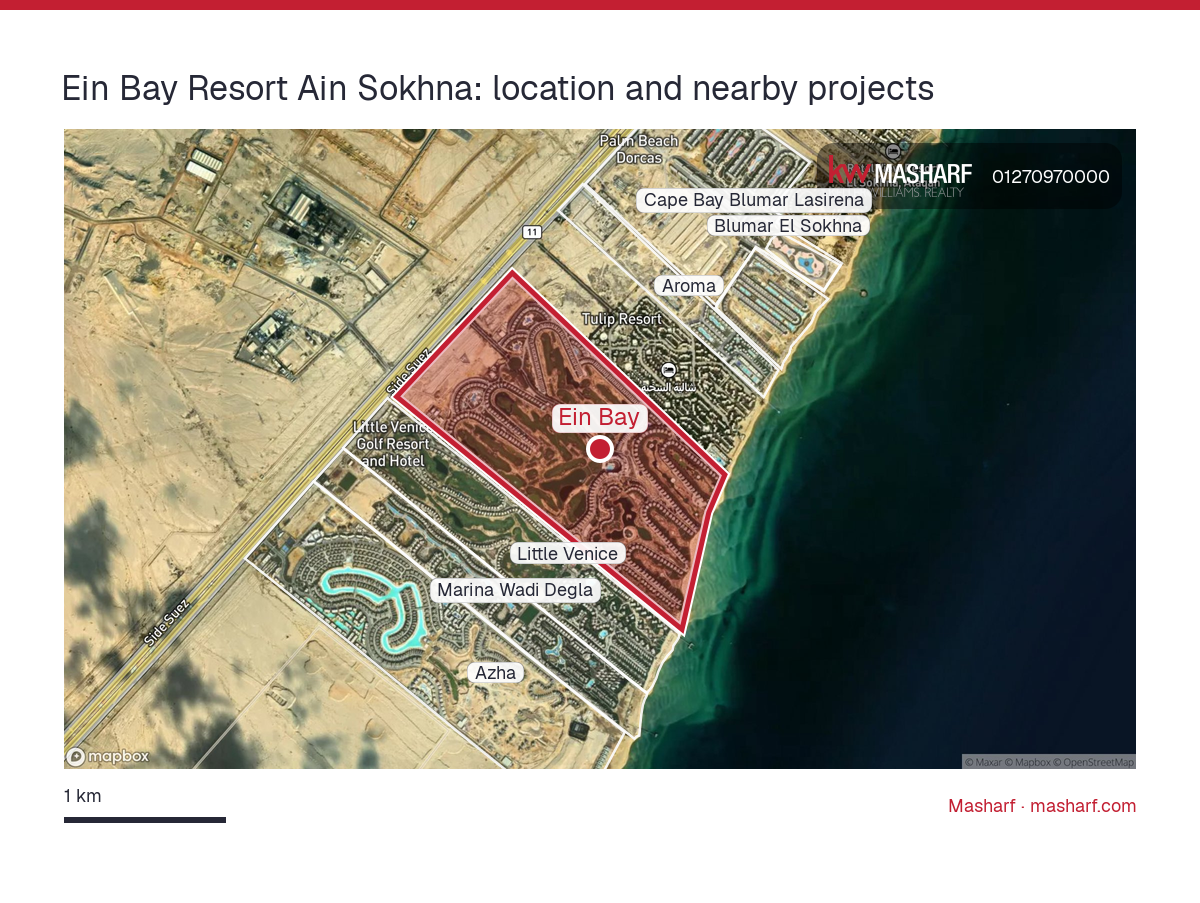Click the red Ein Bay location marker
This screenshot has width=1200, height=903.
point(600,449)
